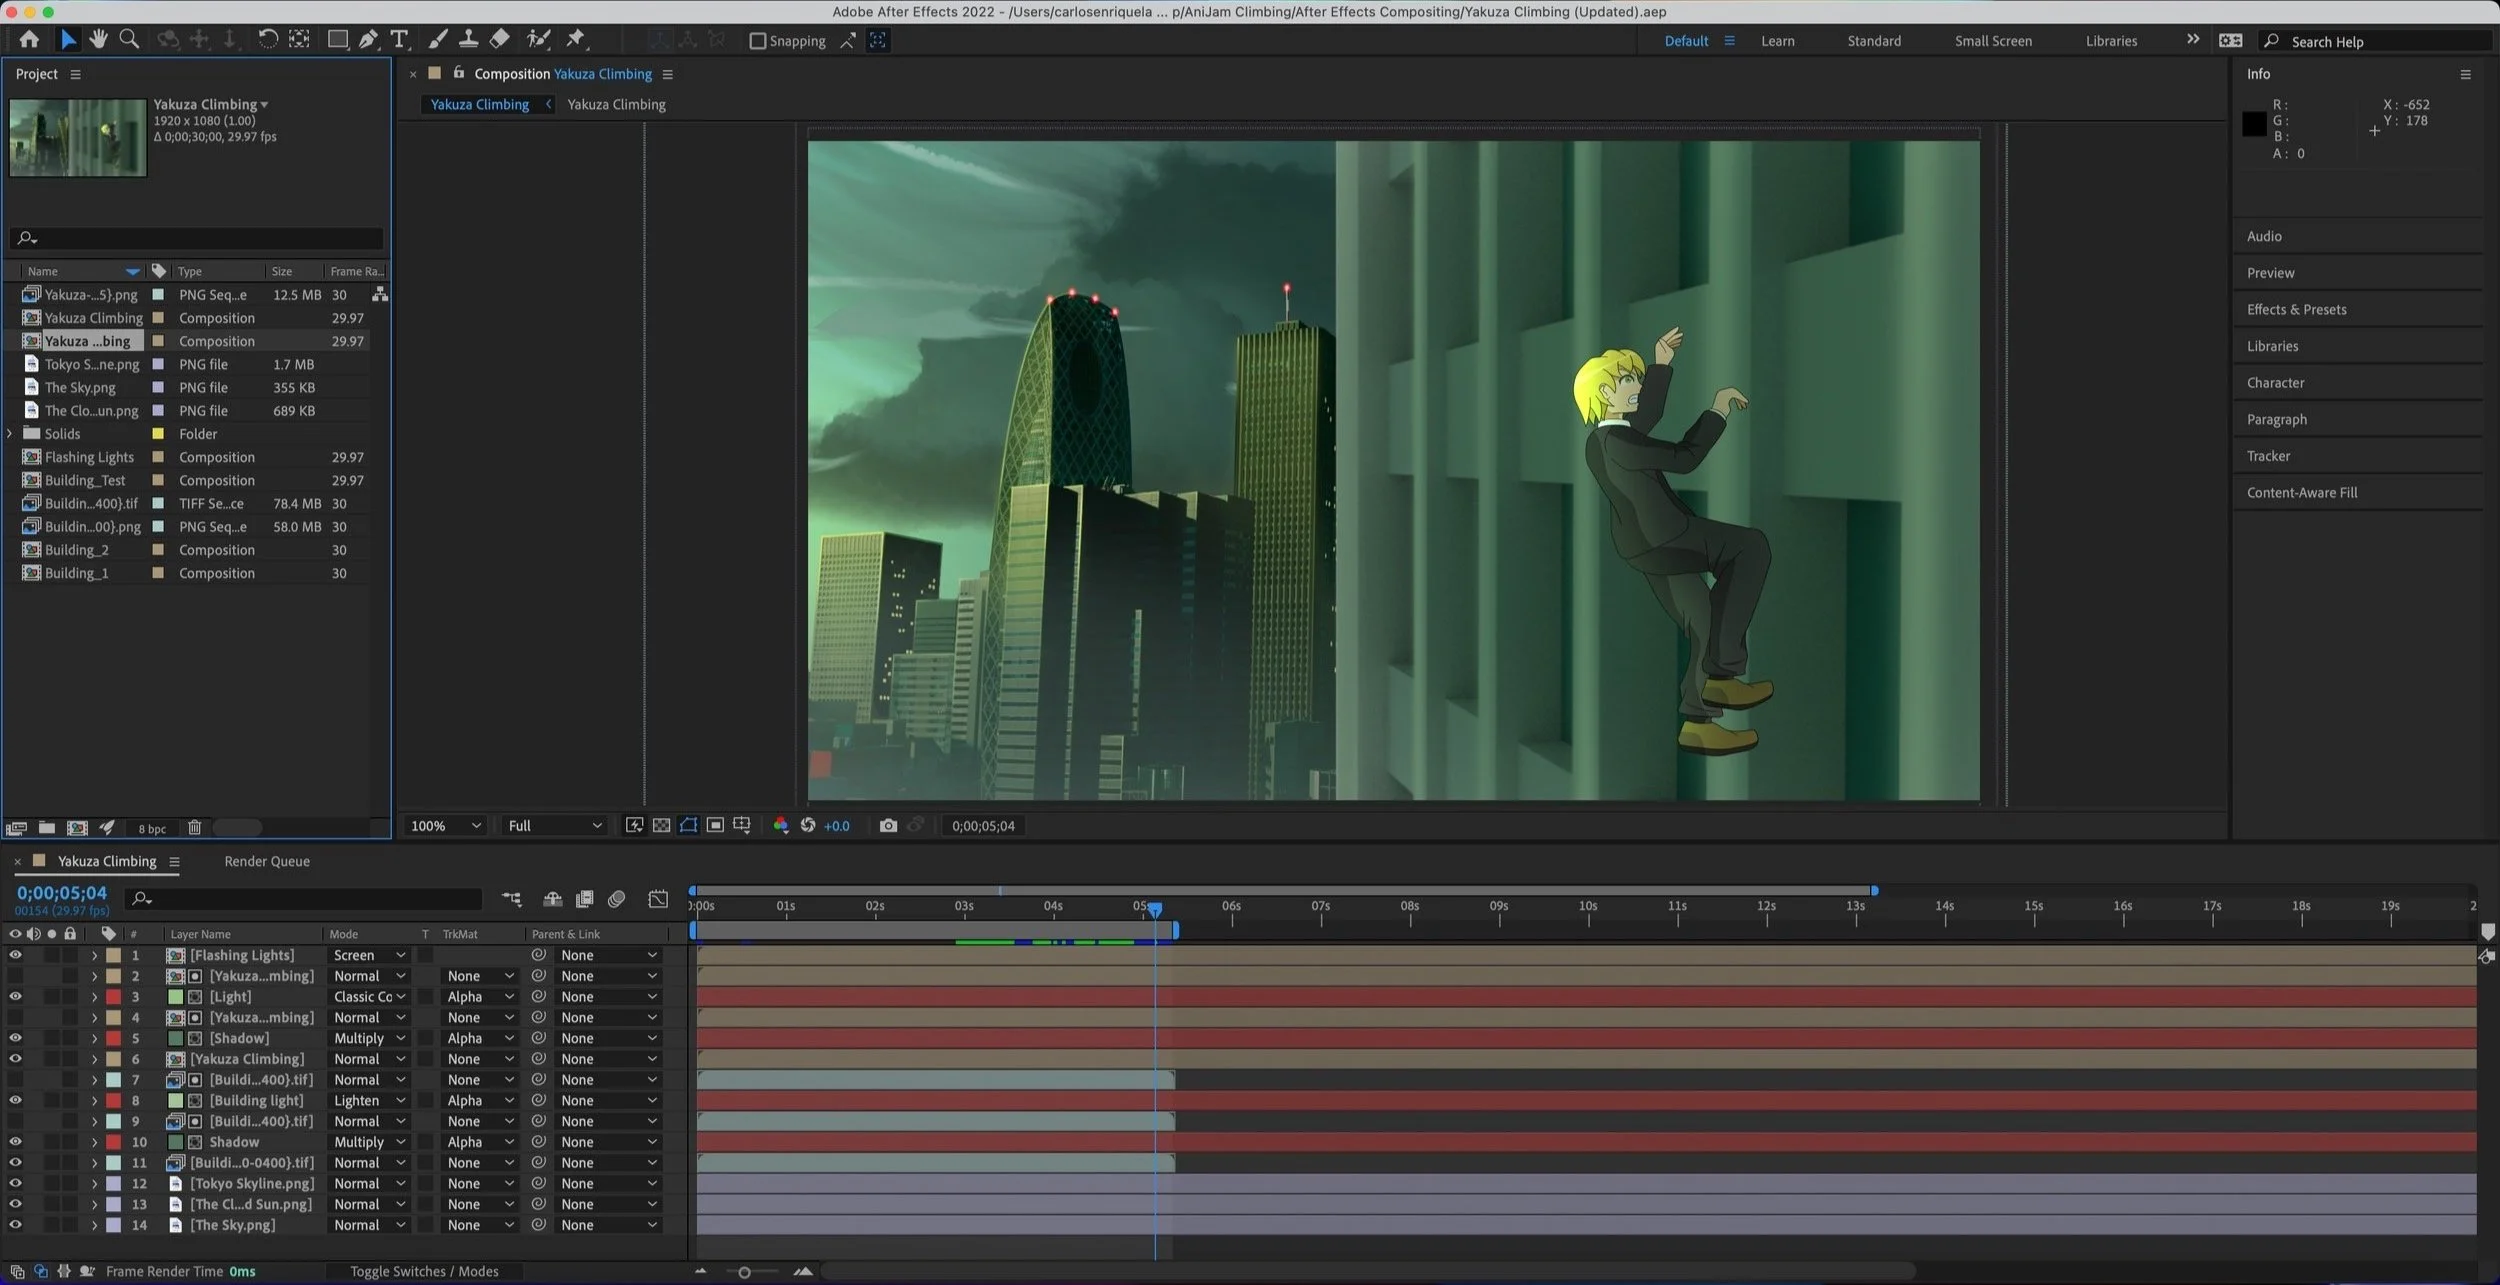Select the Zoom magnifier tool

[129, 40]
